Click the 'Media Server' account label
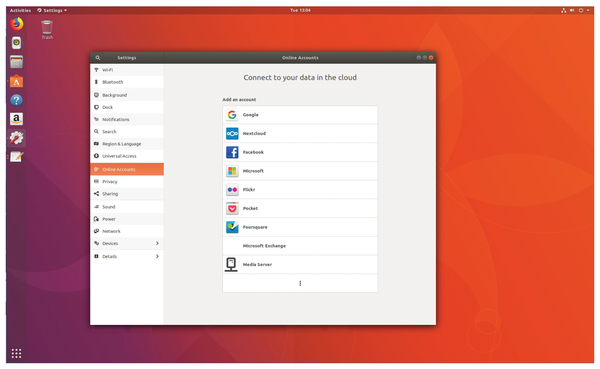This screenshot has height=369, width=600. click(x=257, y=265)
